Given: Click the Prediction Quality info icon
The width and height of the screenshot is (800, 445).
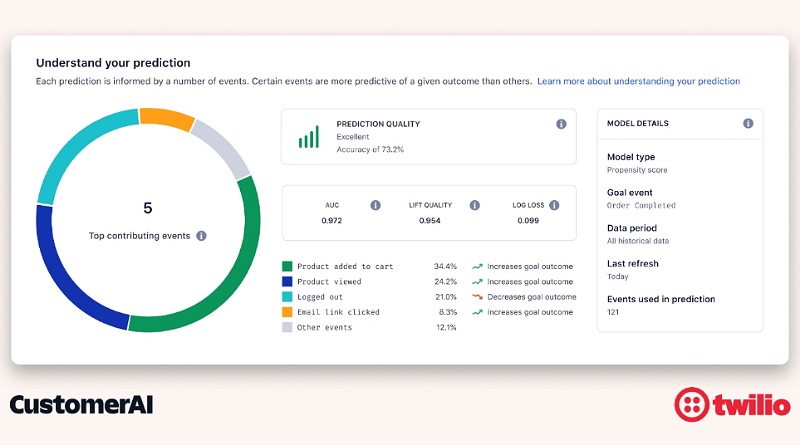Looking at the screenshot, I should click(561, 124).
